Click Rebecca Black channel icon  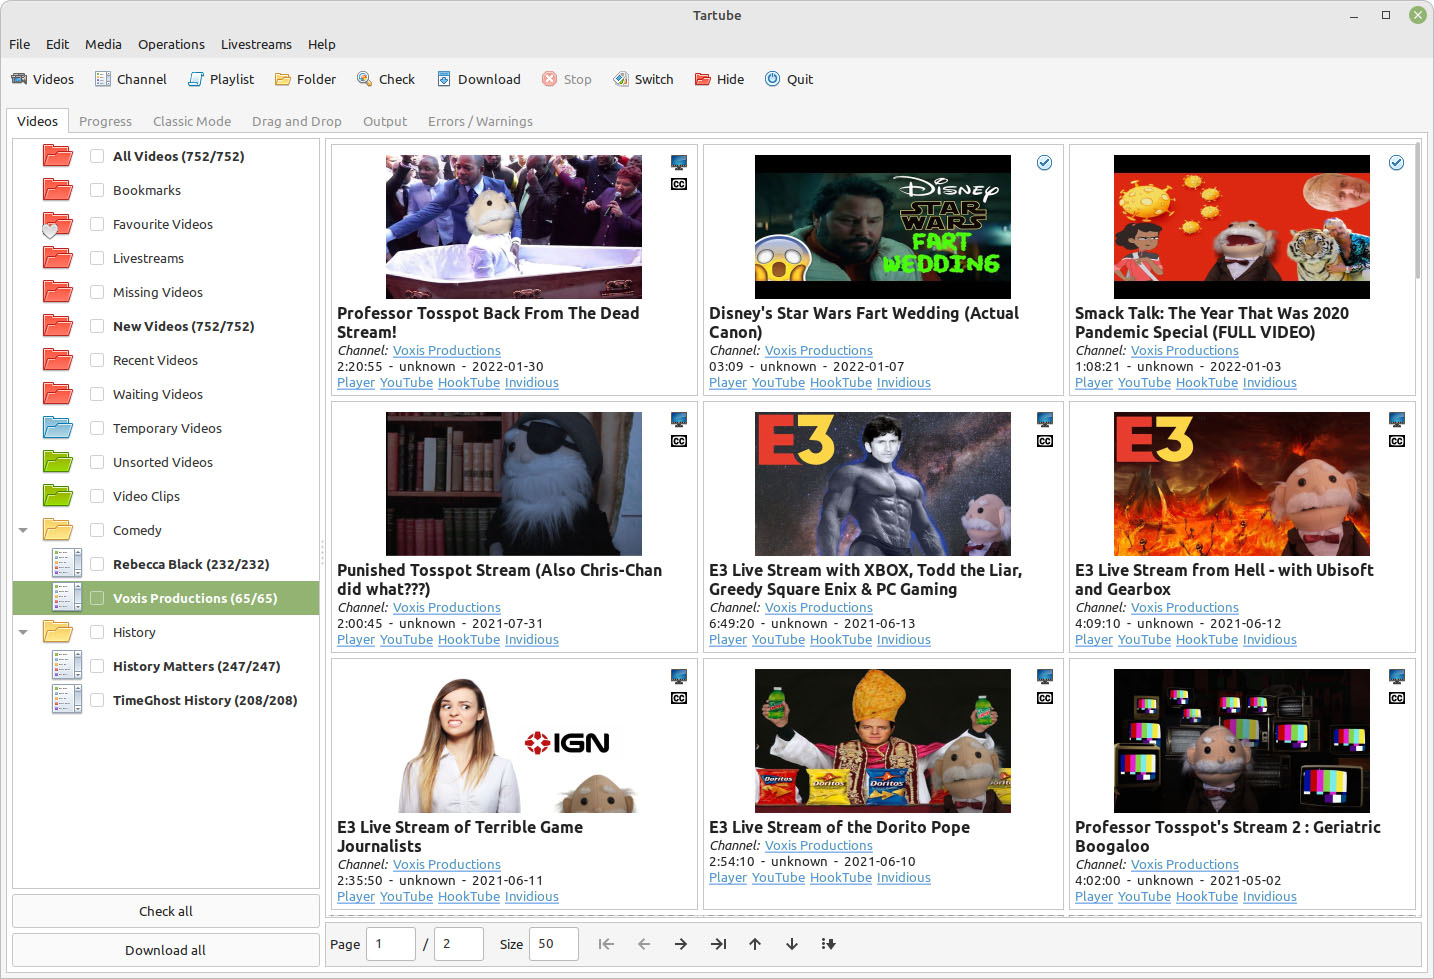66,564
